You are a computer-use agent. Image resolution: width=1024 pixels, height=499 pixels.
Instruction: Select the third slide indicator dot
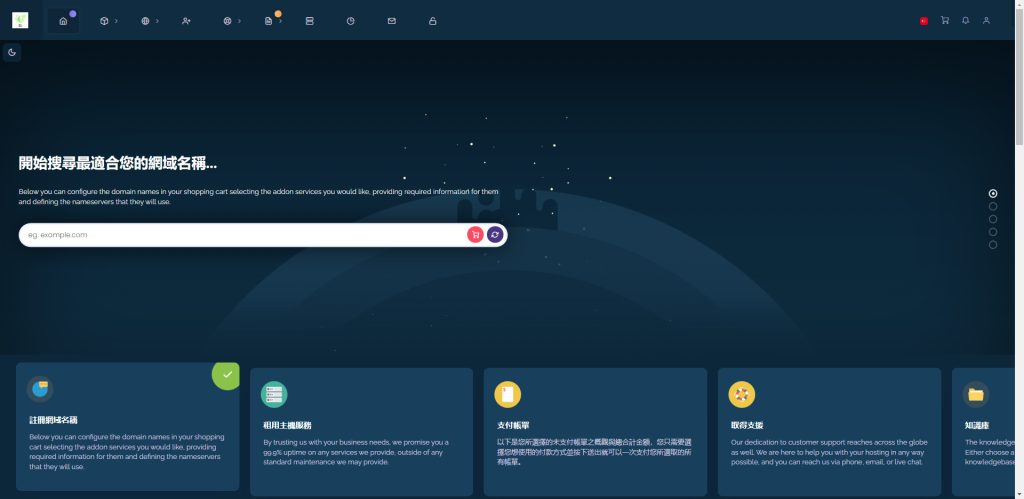993,219
